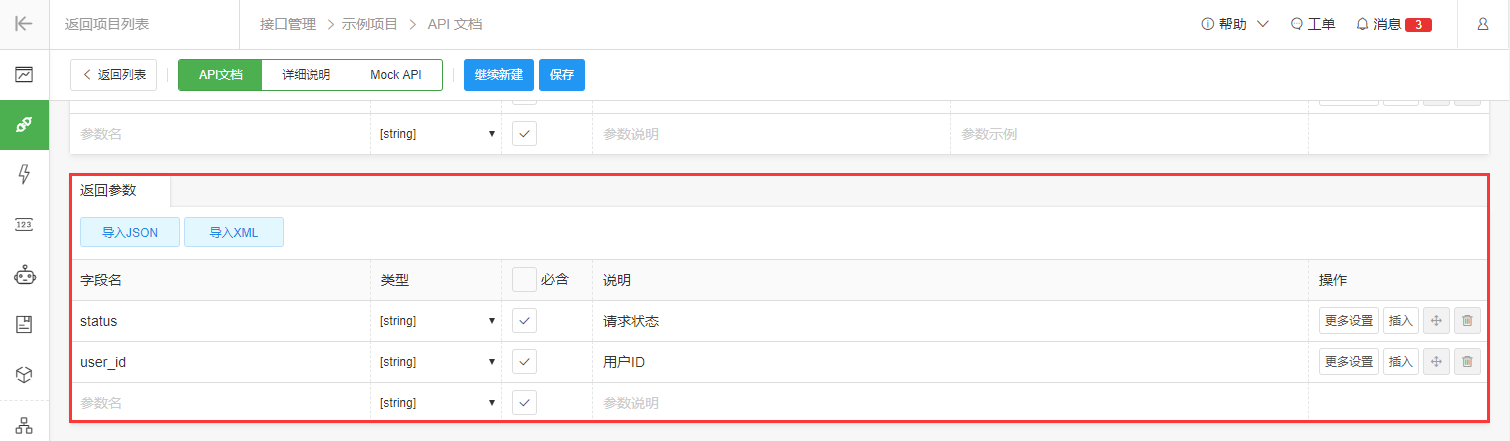Screen dimensions: 1510x441
Task: Open the robot icon in sidebar
Action: 24,274
